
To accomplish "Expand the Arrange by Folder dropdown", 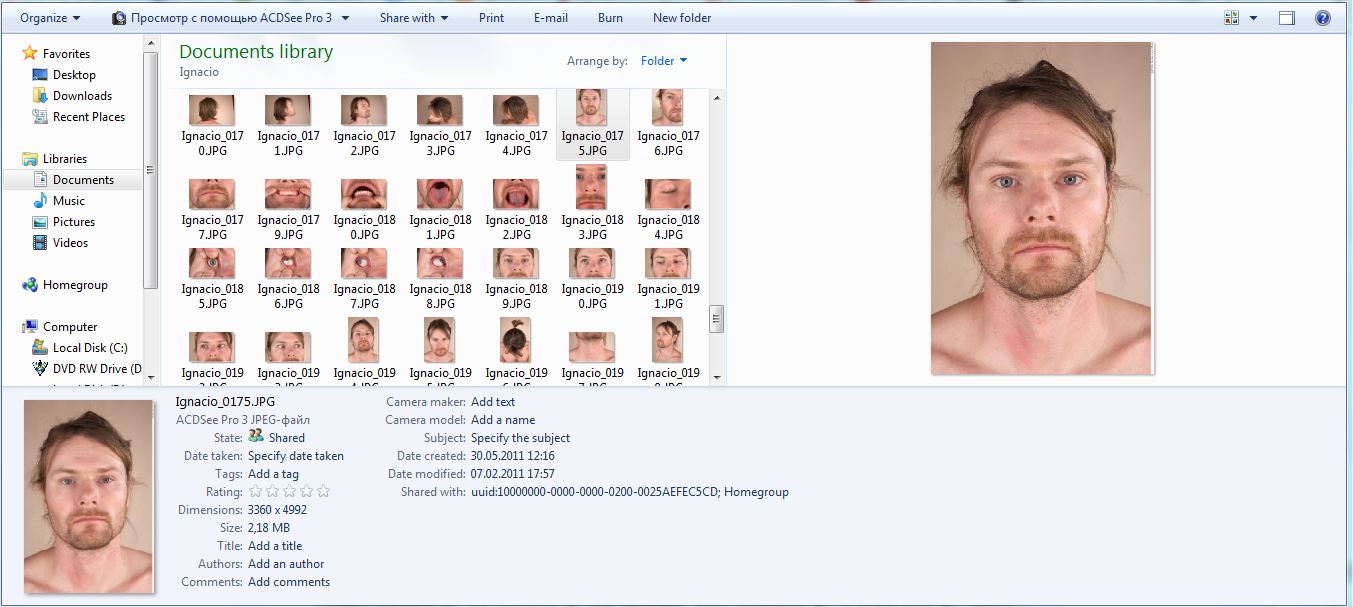I will [x=664, y=61].
